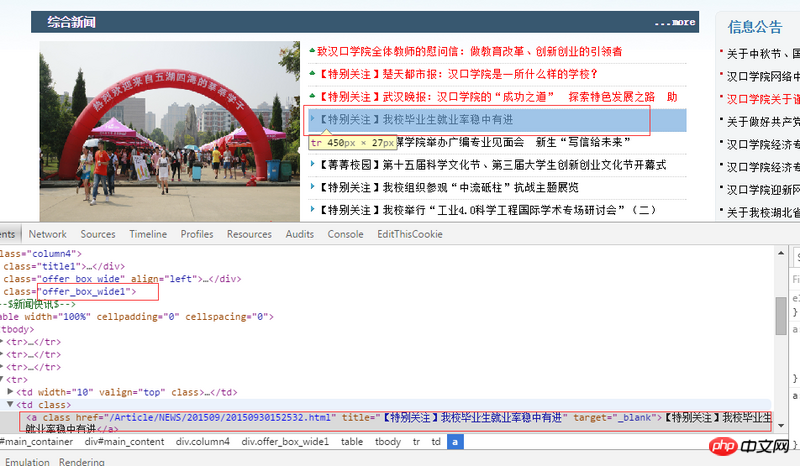The image size is (800, 466).
Task: Select the Console tab
Action: [x=345, y=234]
